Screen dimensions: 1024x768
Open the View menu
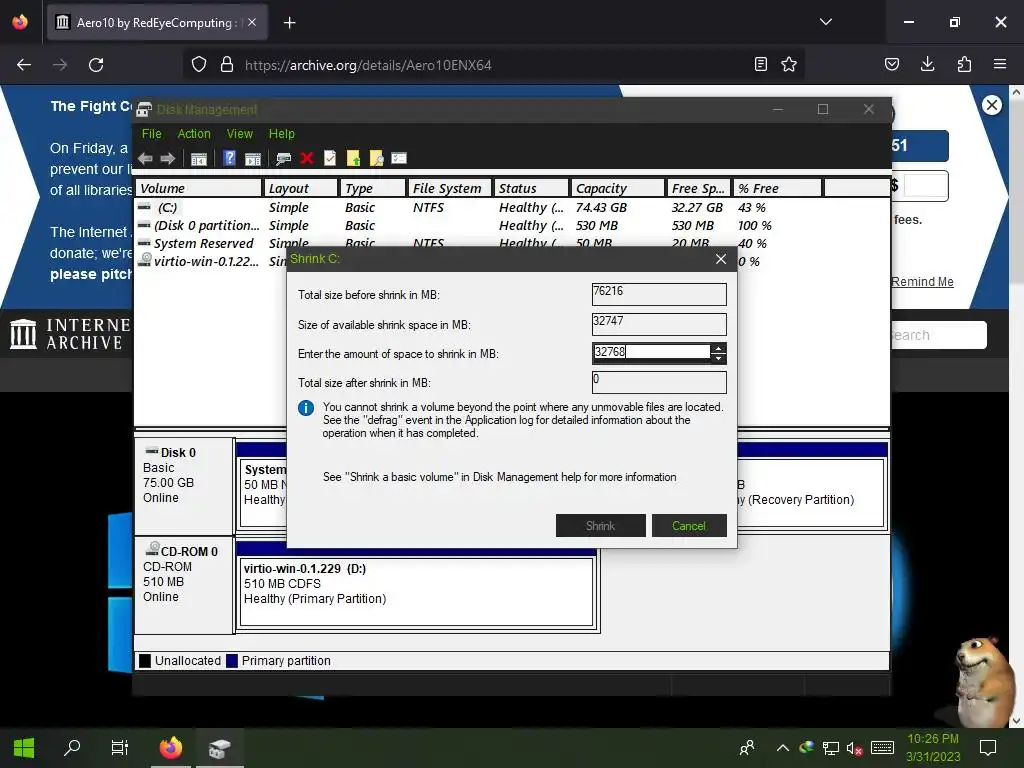pos(240,134)
